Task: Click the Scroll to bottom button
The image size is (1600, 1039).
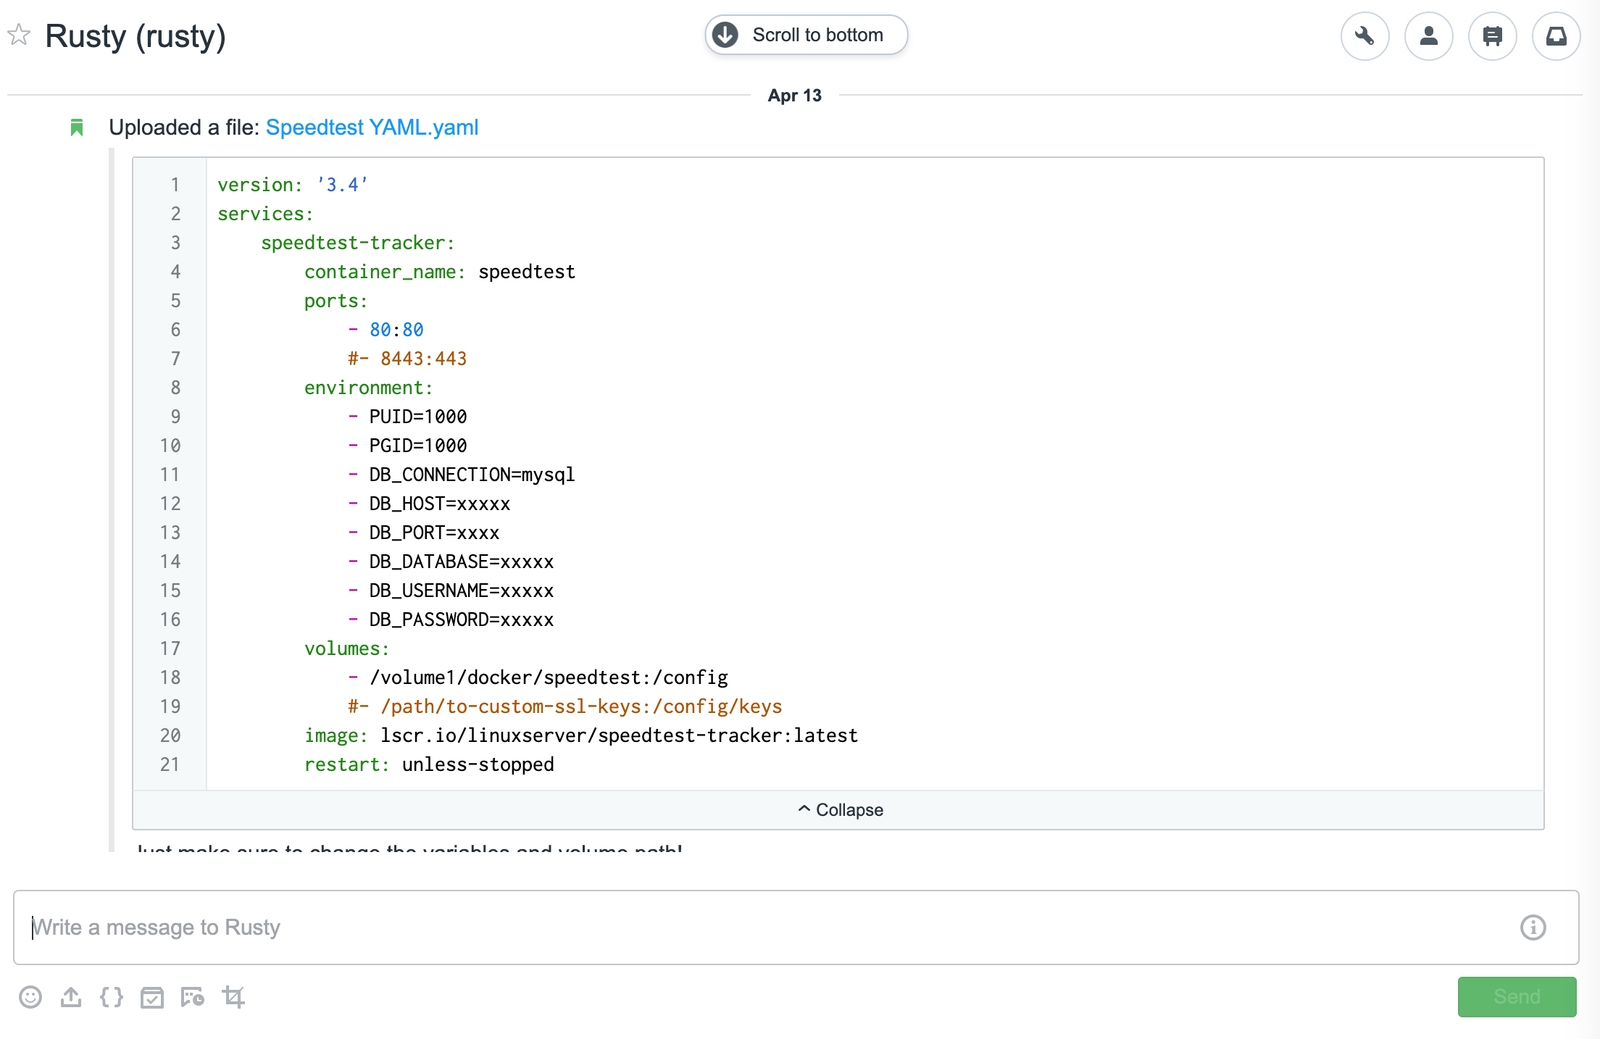Action: pos(805,34)
